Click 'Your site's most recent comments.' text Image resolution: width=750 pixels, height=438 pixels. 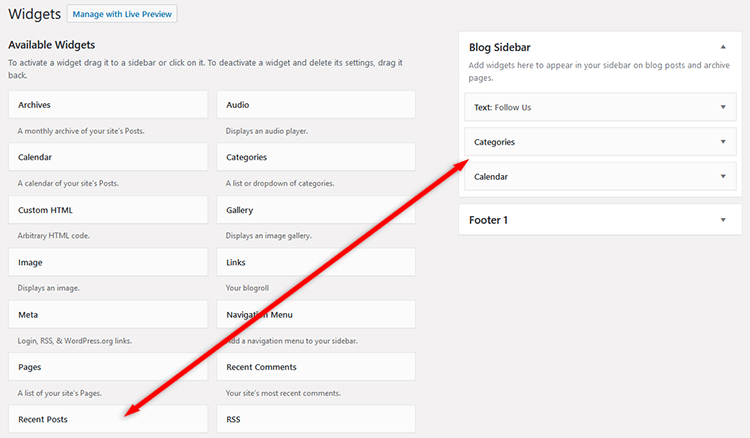[x=283, y=393]
